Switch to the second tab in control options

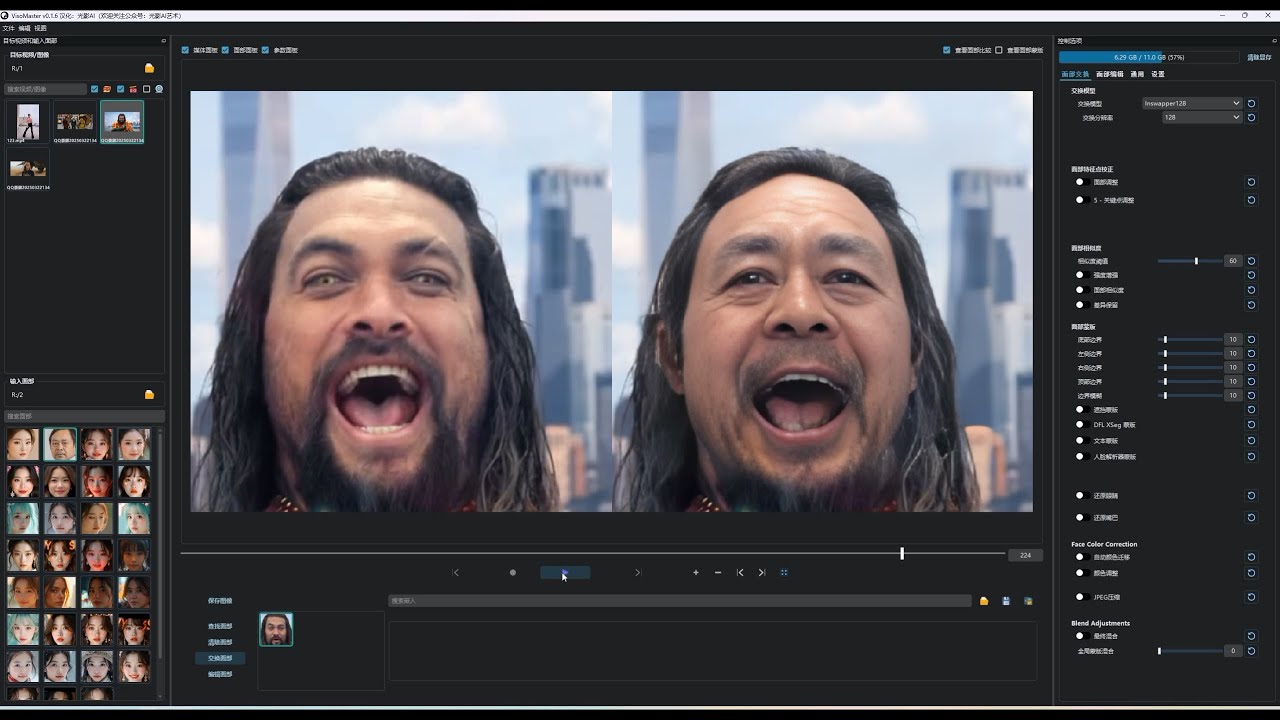1110,74
